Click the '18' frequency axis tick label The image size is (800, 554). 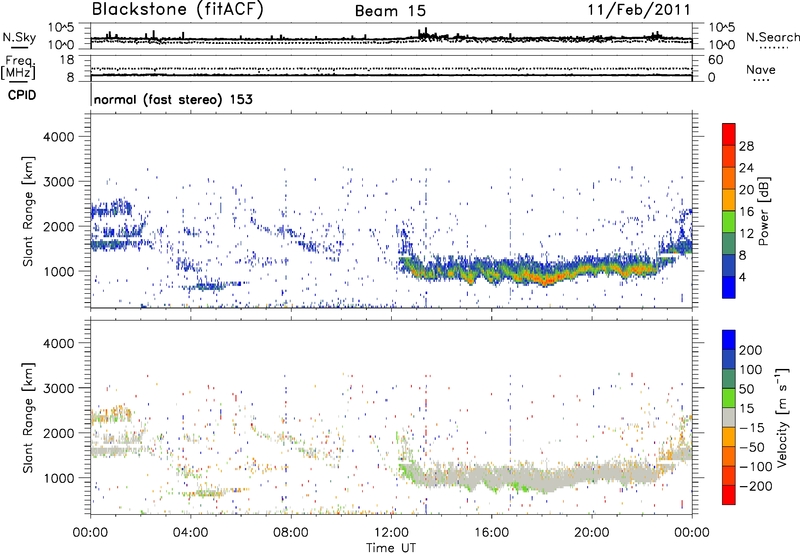tap(67, 60)
